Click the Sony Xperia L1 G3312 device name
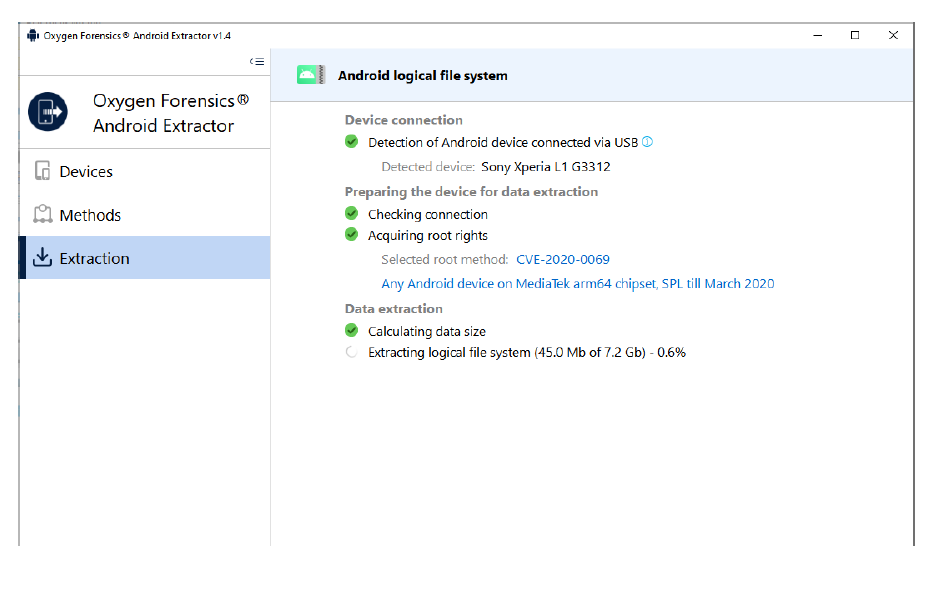 546,167
